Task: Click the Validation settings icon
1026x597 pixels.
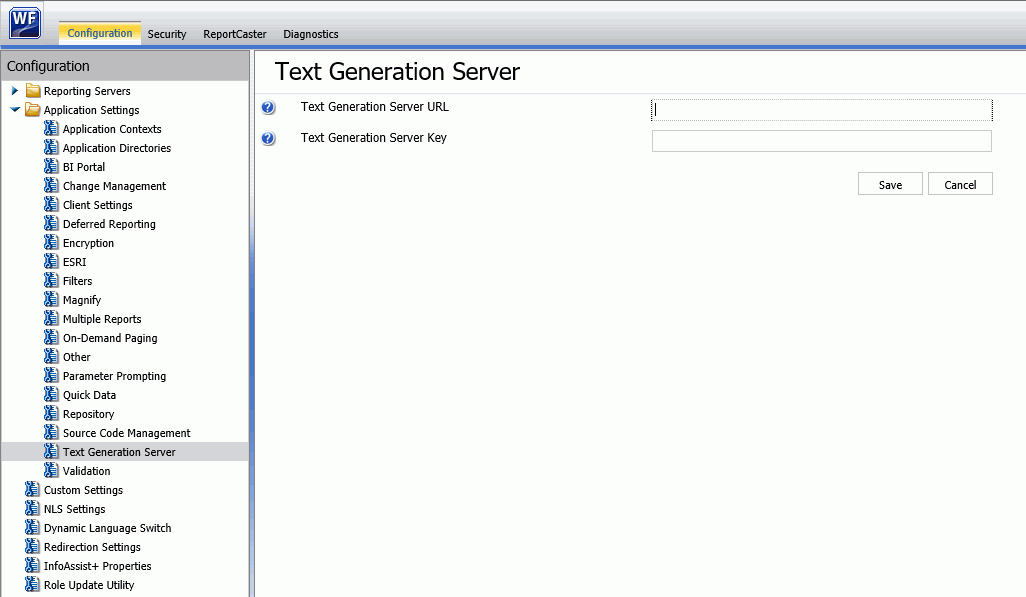Action: (x=51, y=470)
